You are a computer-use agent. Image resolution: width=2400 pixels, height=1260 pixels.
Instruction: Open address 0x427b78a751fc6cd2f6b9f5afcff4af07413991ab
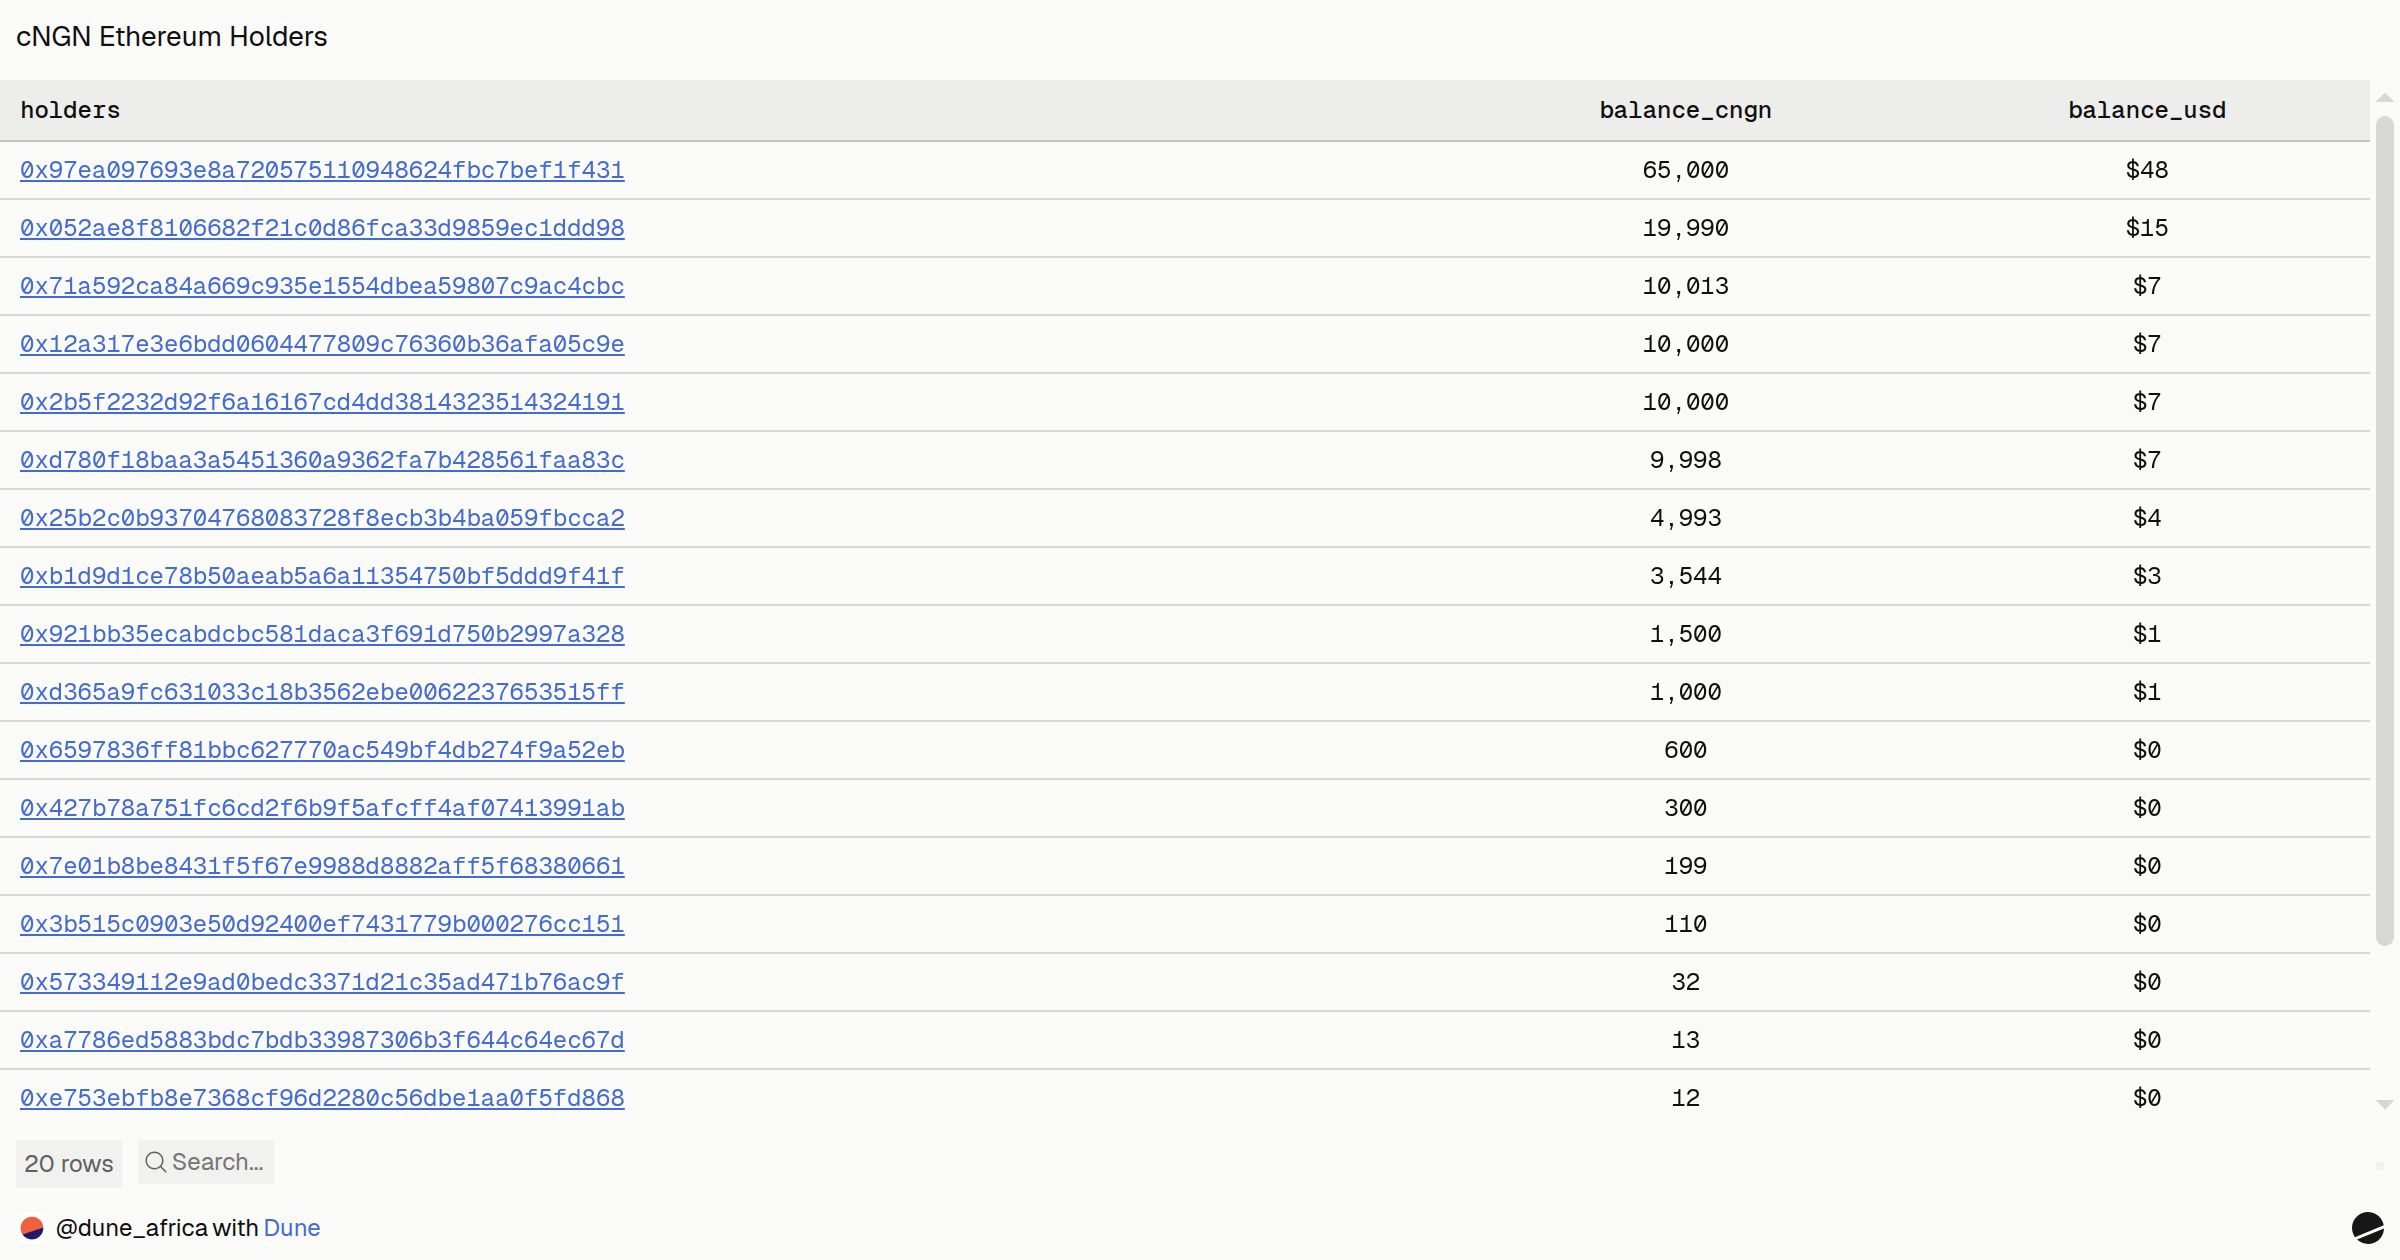click(x=322, y=808)
